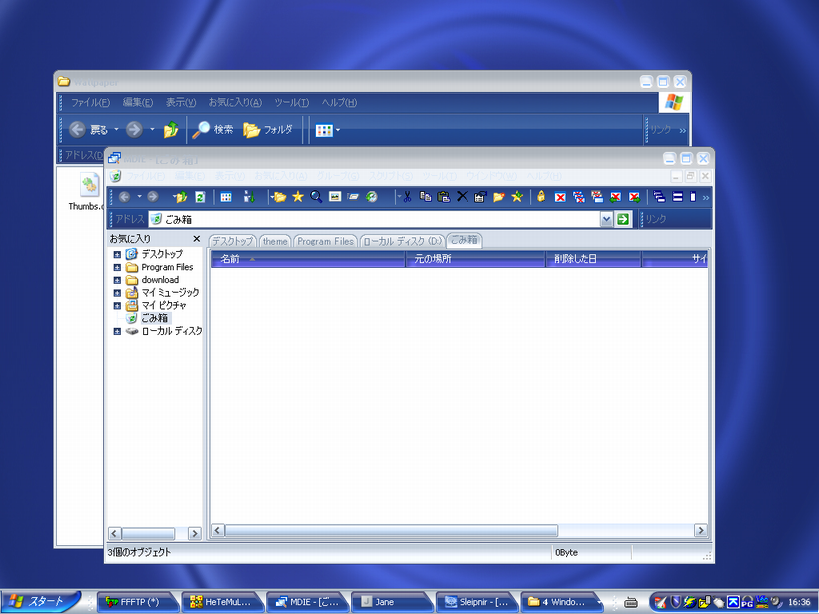Click the green Refresh icon in MDIE
819x614 pixels.
click(200, 197)
